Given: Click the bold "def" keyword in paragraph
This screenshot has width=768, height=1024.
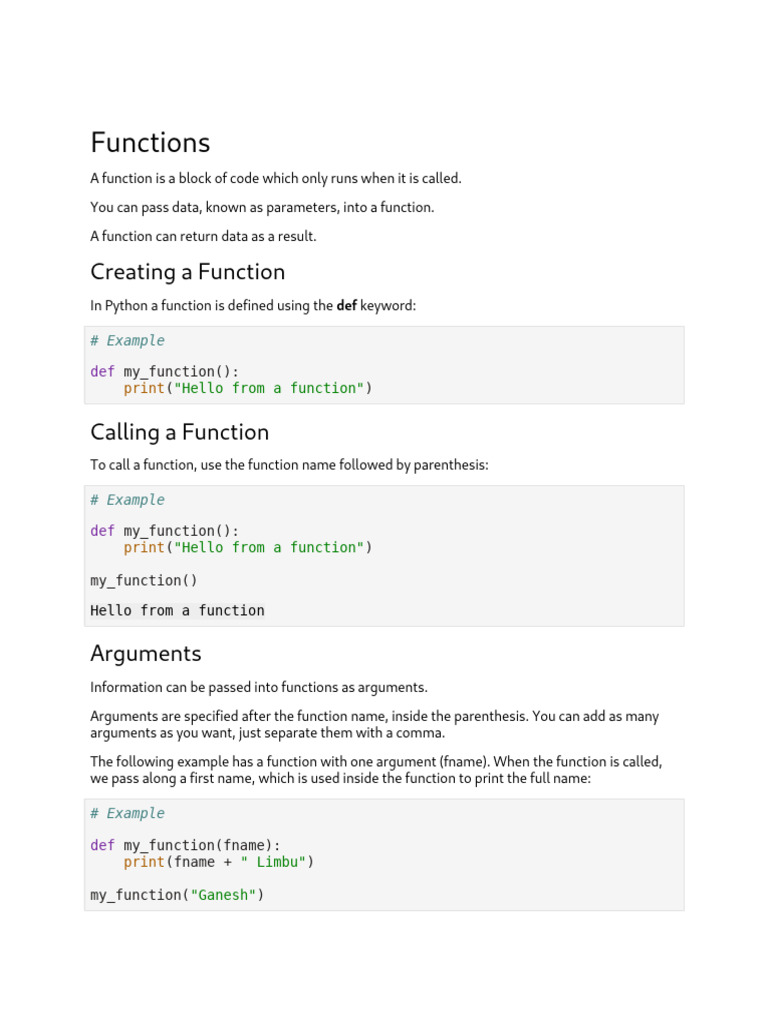Looking at the screenshot, I should 346,306.
